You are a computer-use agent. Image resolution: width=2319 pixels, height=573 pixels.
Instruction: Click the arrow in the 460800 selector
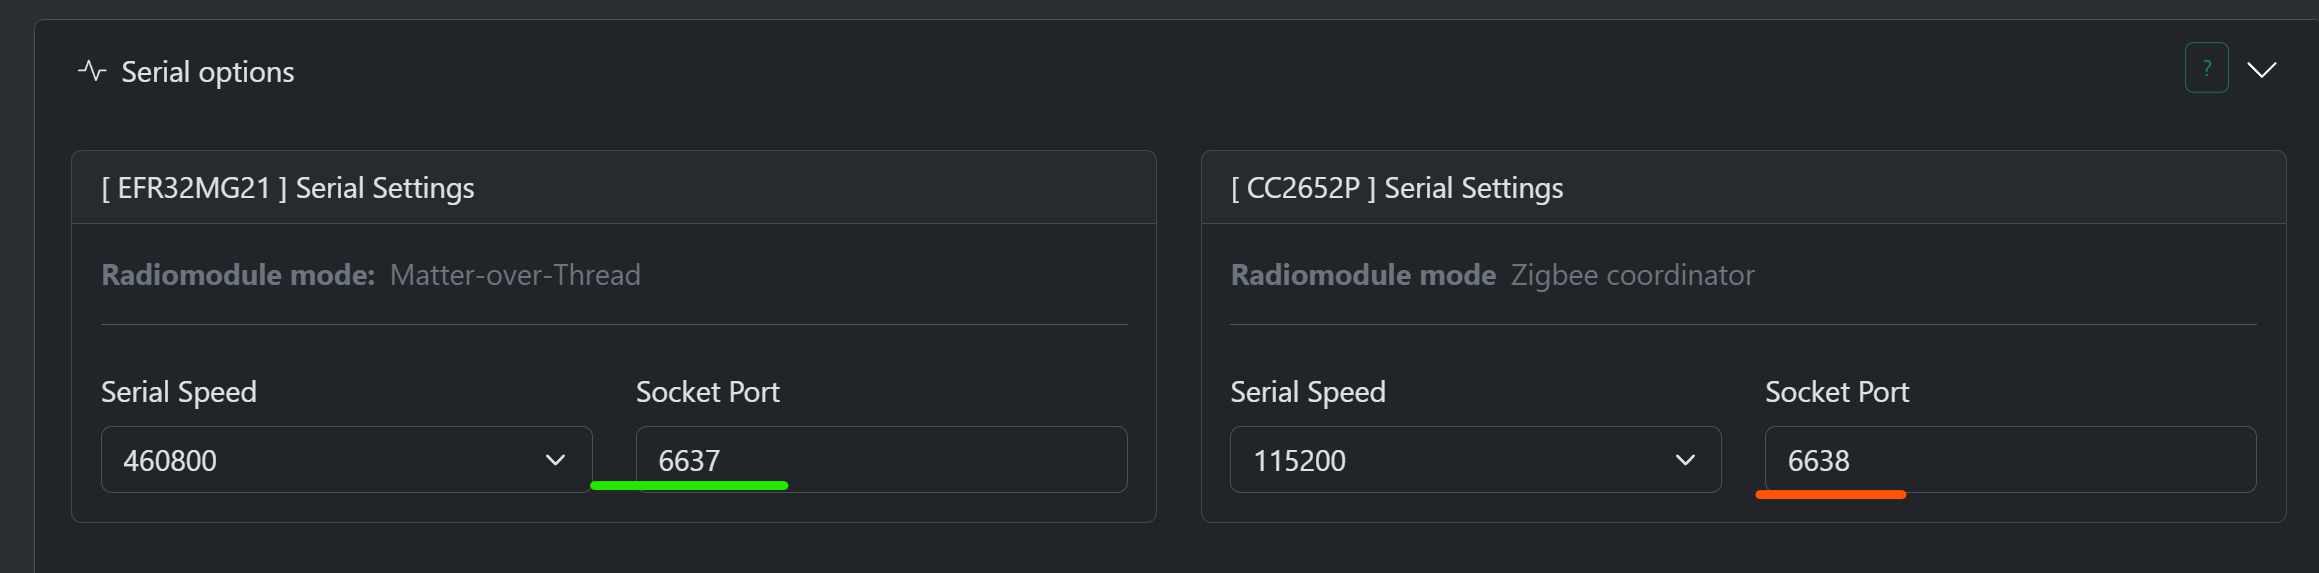pos(555,460)
